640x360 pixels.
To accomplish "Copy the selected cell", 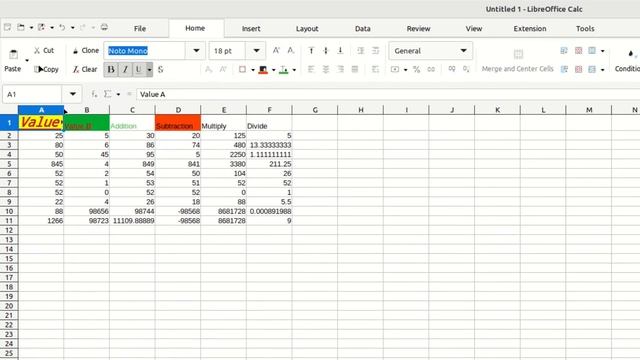I will [x=46, y=69].
